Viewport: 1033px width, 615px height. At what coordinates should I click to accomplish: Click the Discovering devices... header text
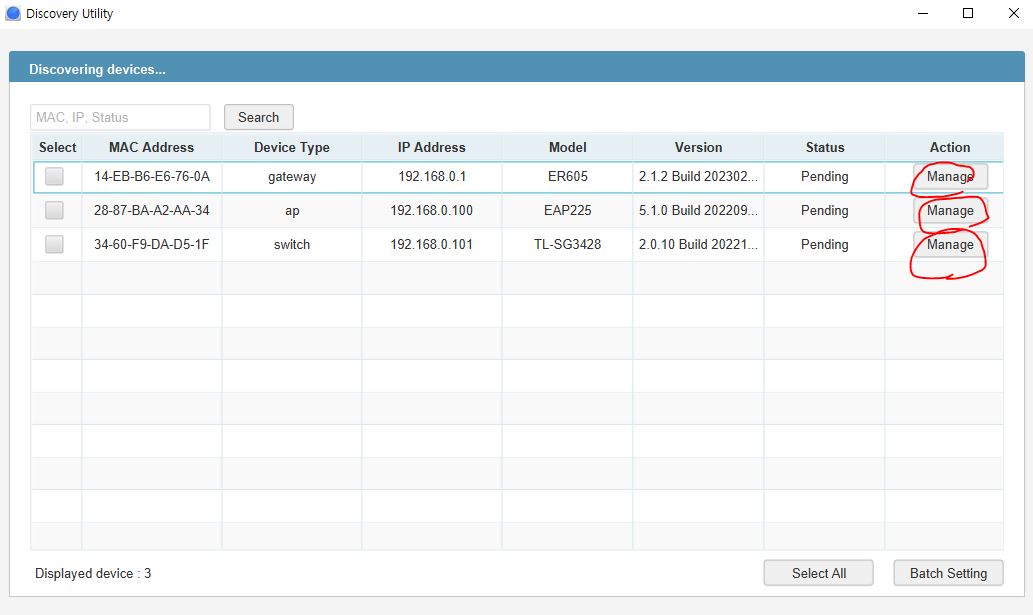[x=97, y=69]
